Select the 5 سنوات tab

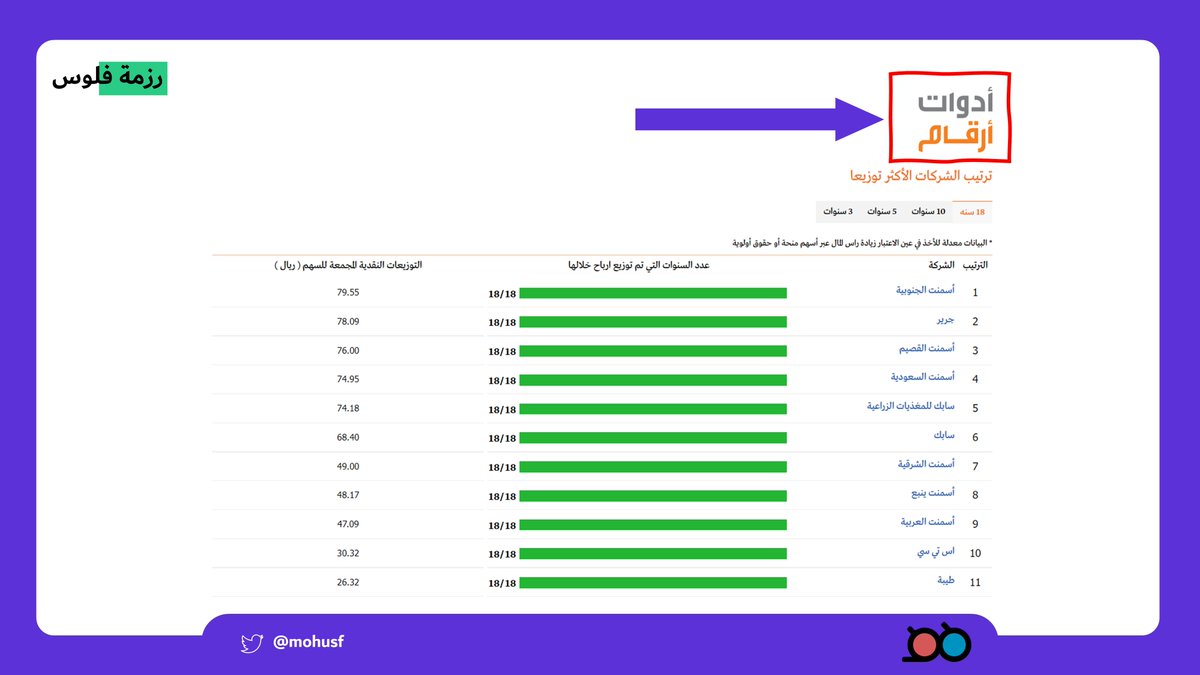[x=881, y=212]
